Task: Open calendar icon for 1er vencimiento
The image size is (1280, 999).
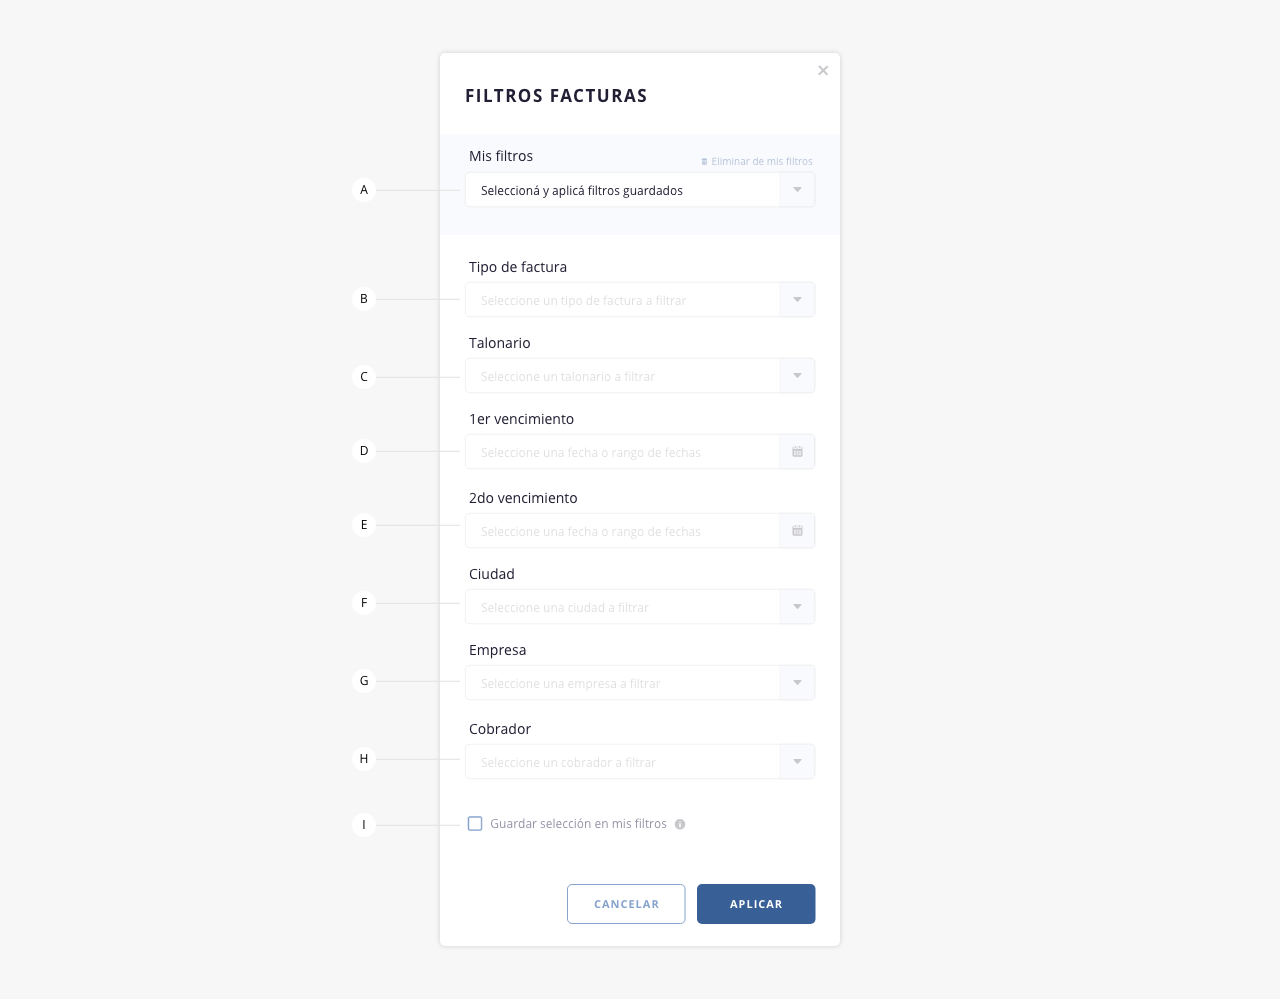Action: click(797, 452)
